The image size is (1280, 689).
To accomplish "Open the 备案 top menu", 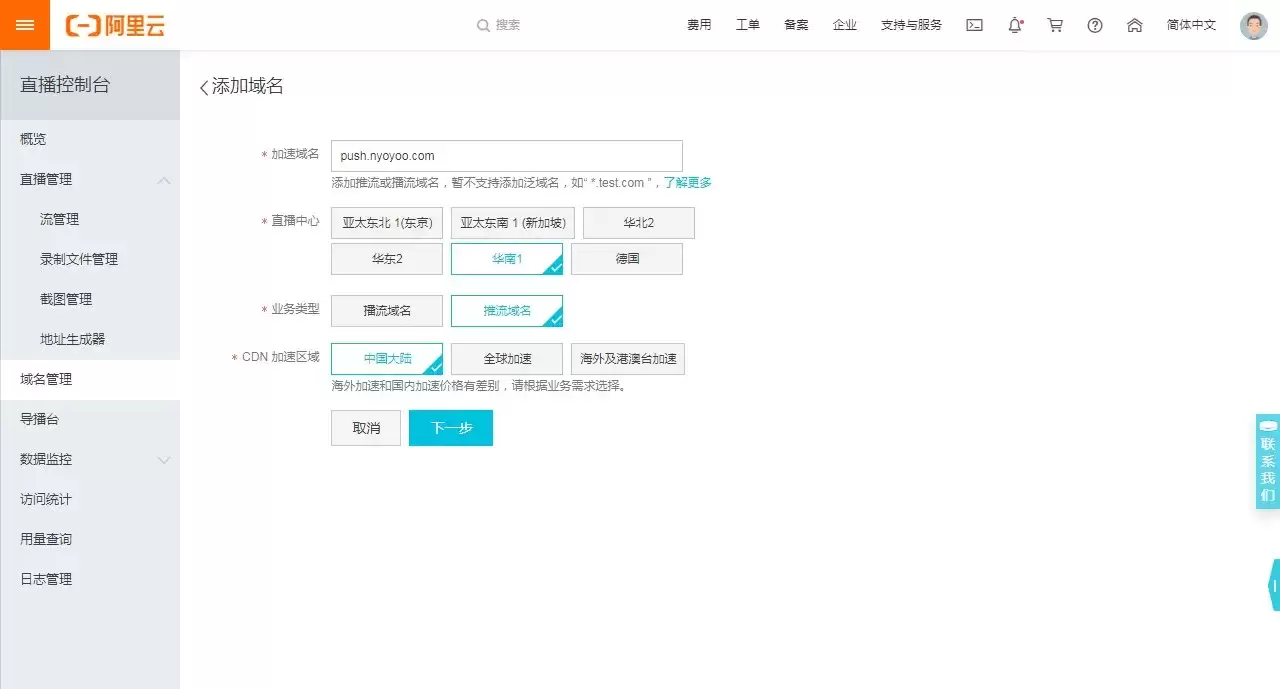I will (796, 25).
